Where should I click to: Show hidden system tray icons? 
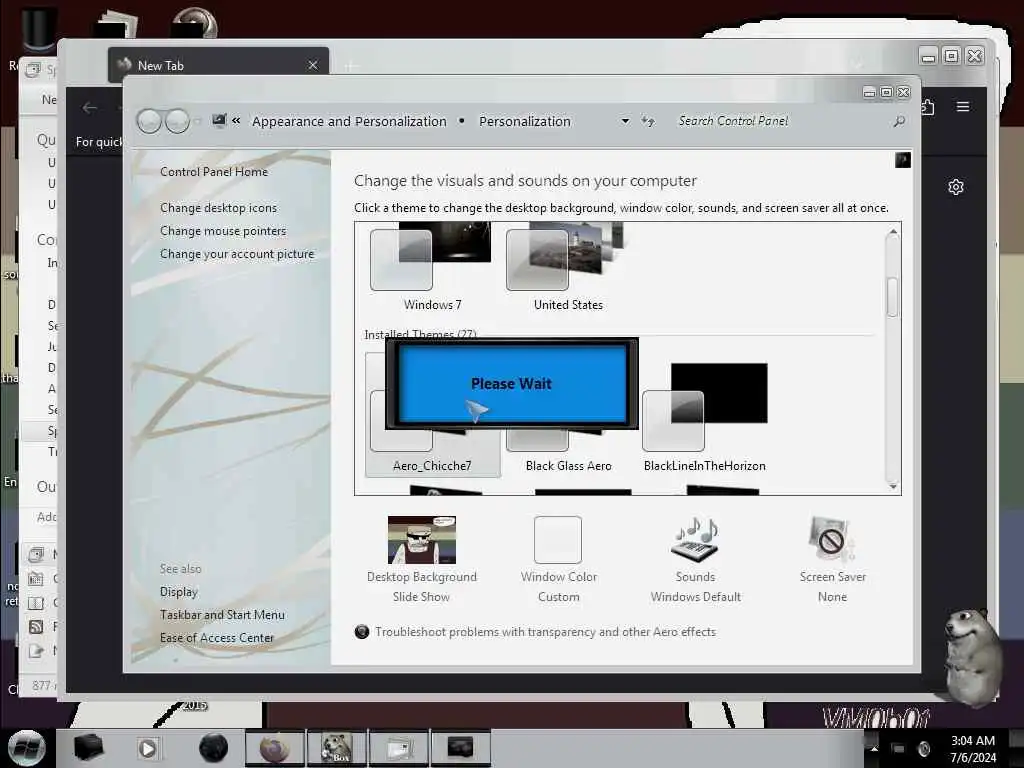pyautogui.click(x=874, y=748)
